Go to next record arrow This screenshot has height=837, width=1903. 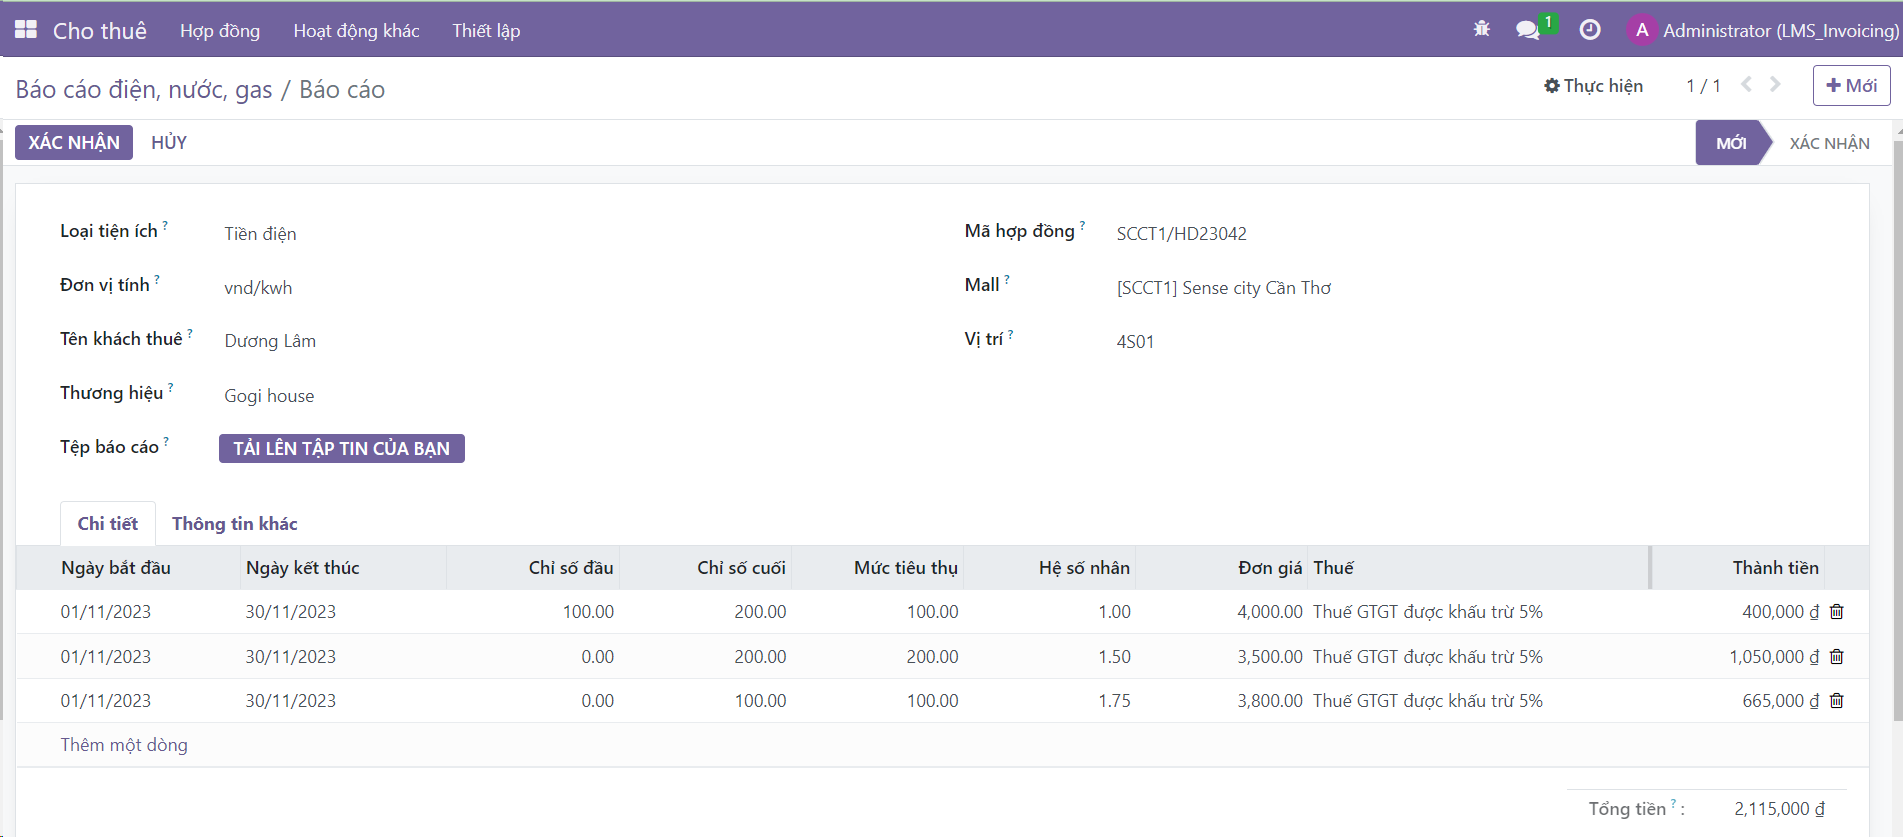coord(1775,85)
